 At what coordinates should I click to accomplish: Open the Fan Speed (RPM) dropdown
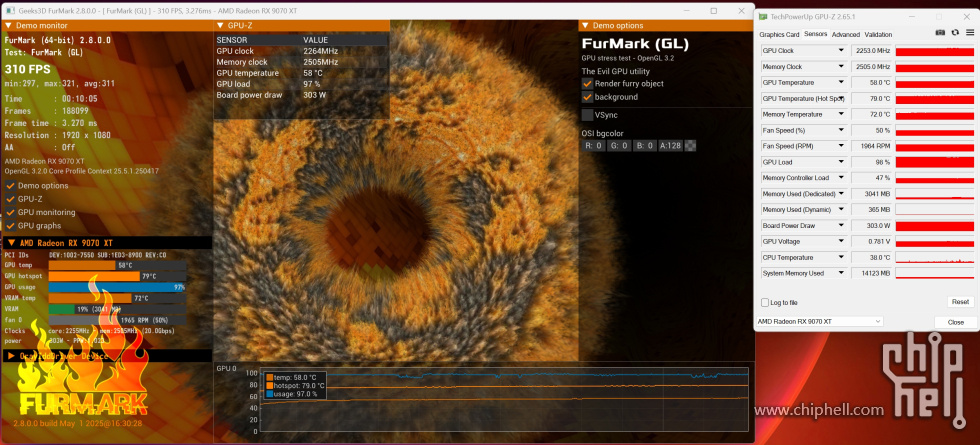[x=841, y=146]
